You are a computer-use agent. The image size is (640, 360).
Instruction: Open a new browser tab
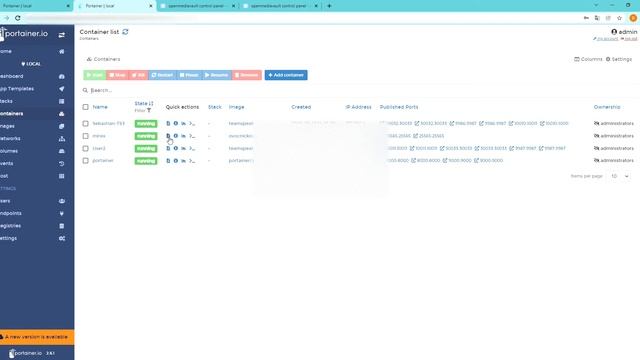329,6
